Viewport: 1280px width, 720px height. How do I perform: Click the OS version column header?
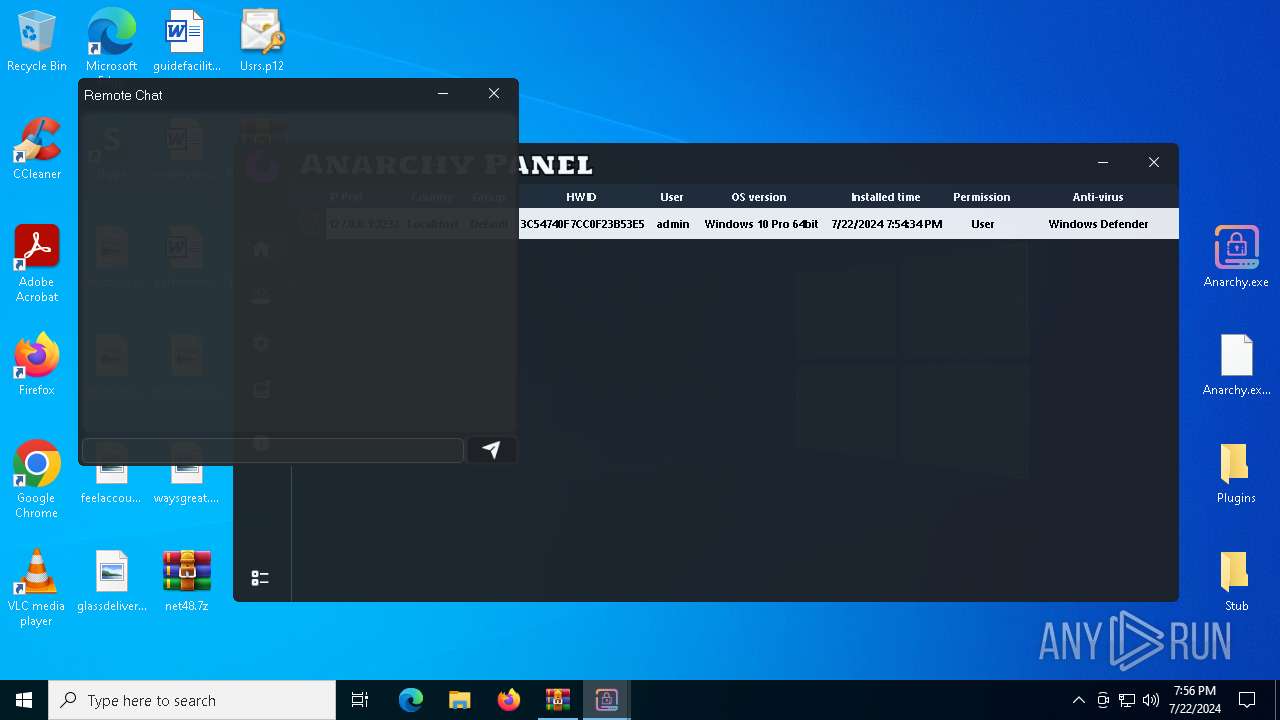click(x=759, y=197)
